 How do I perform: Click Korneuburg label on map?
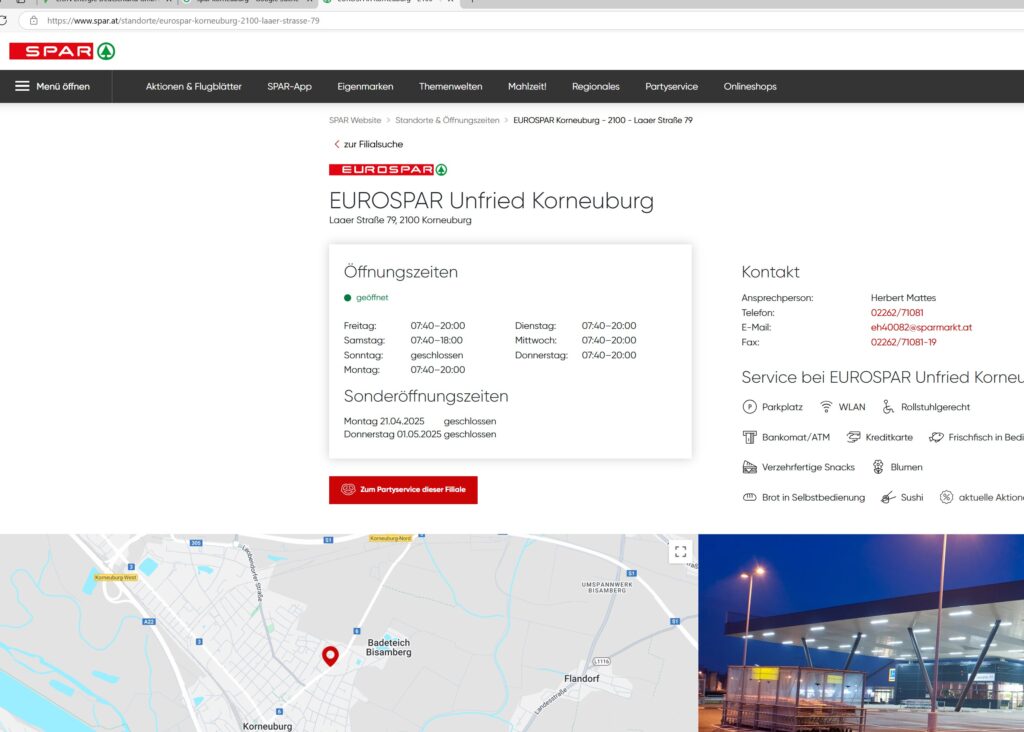tap(267, 726)
